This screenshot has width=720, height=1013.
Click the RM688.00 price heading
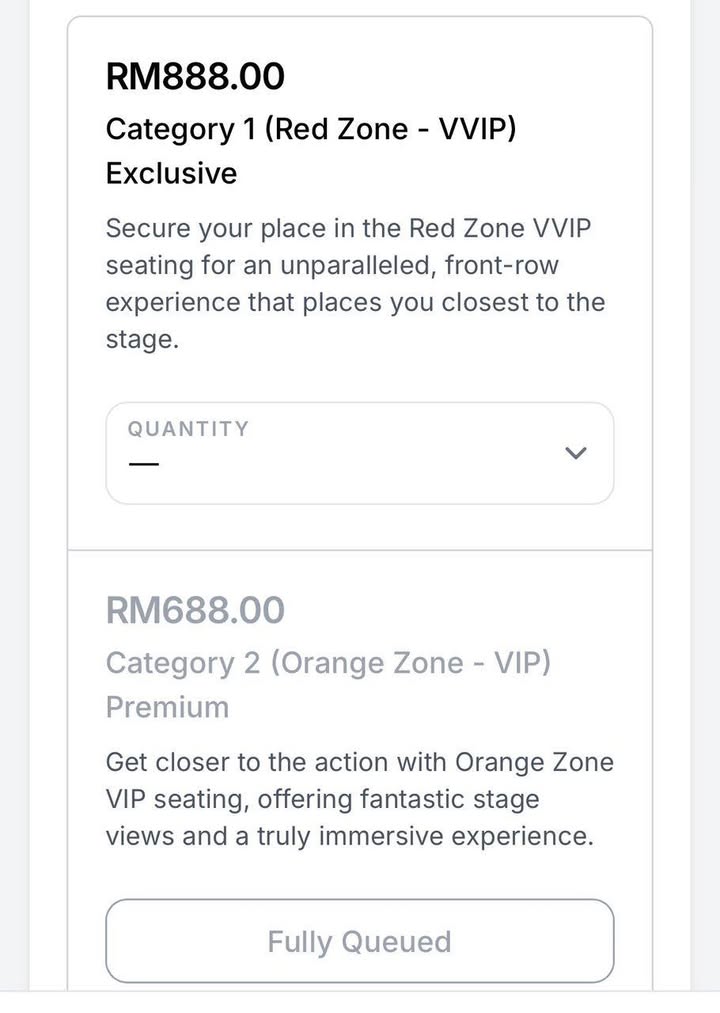coord(195,610)
